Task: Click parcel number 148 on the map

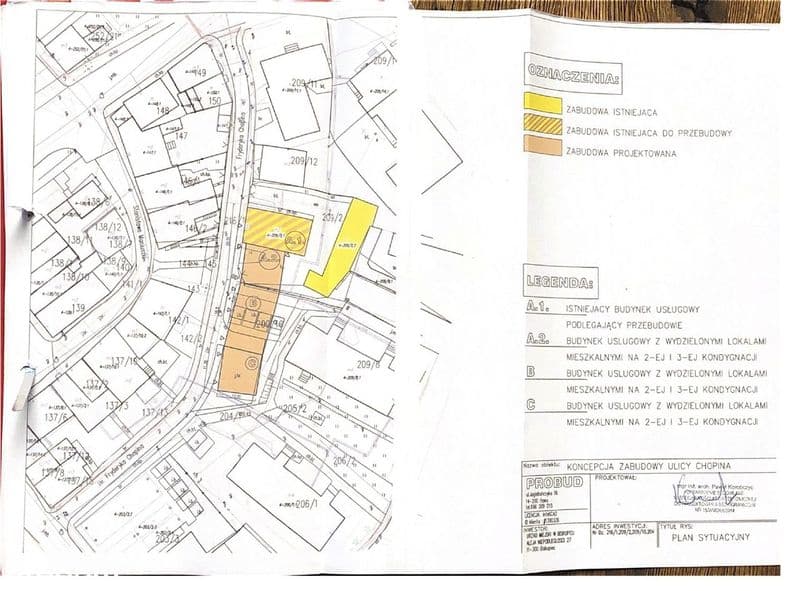Action: coord(164,110)
